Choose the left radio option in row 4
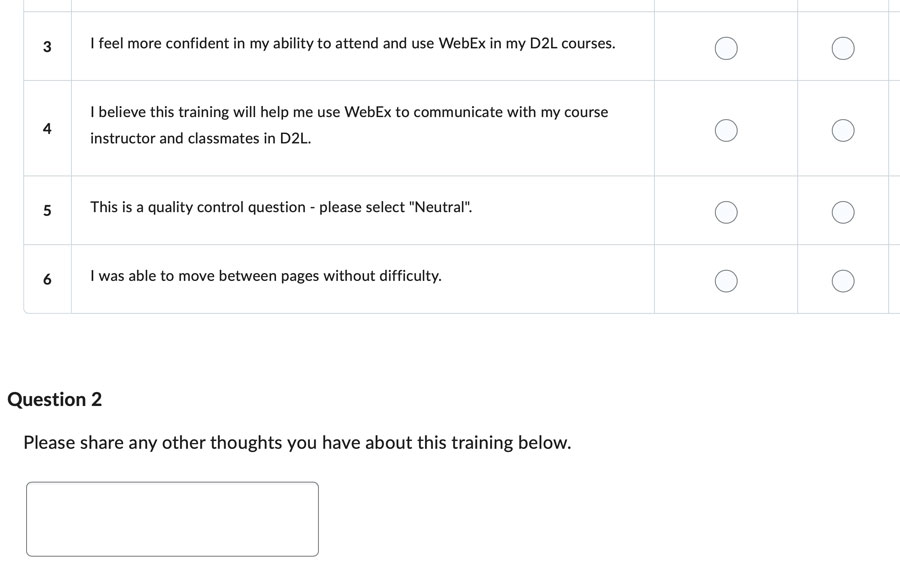This screenshot has width=900, height=563. pos(726,130)
